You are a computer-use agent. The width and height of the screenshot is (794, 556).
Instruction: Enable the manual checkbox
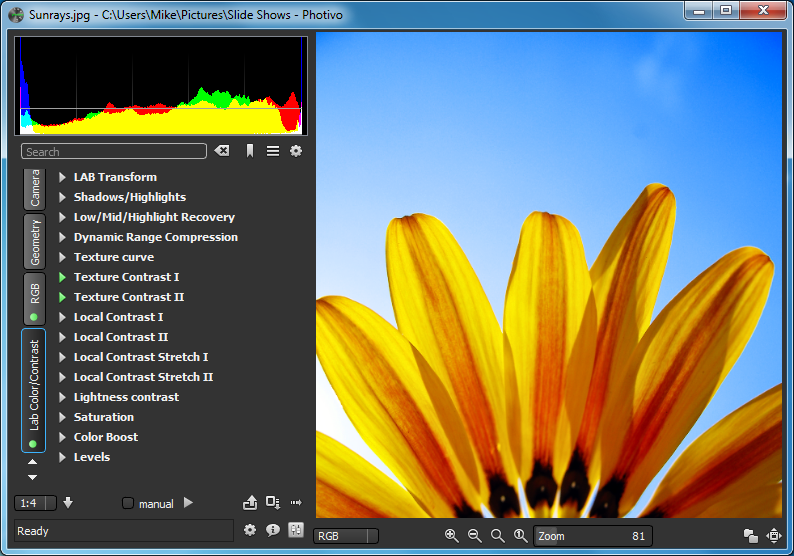click(x=128, y=504)
